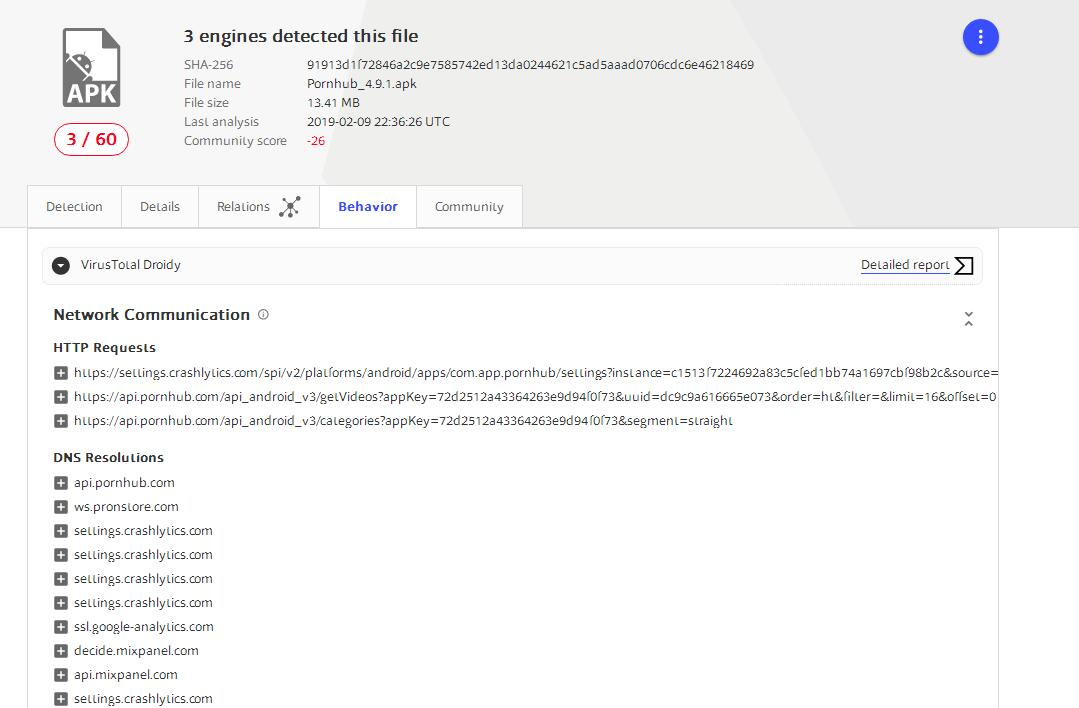Click the SHA-256 hash value
This screenshot has height=708, width=1079.
pos(531,65)
